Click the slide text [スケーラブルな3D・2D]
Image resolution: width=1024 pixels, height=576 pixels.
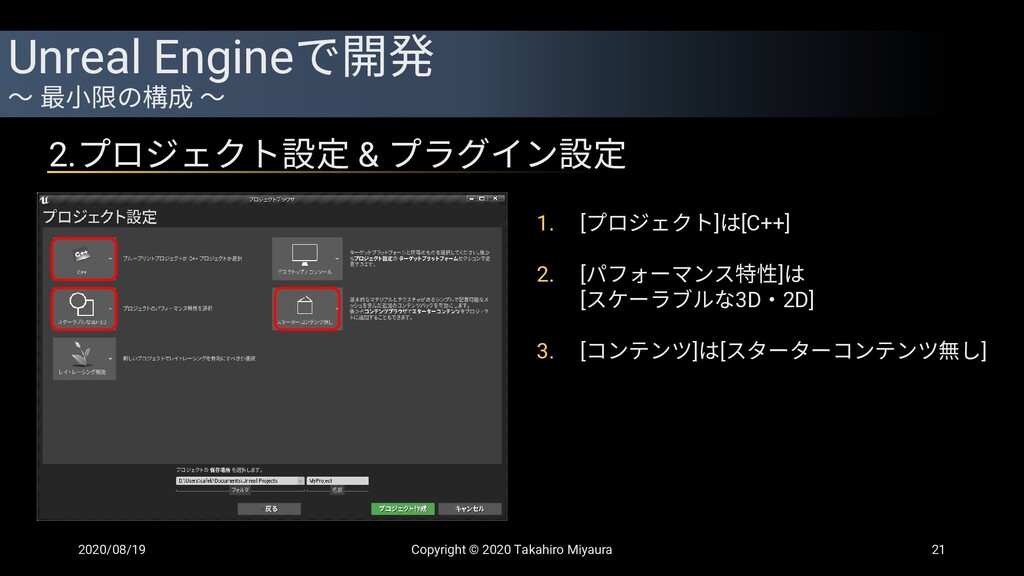697,300
